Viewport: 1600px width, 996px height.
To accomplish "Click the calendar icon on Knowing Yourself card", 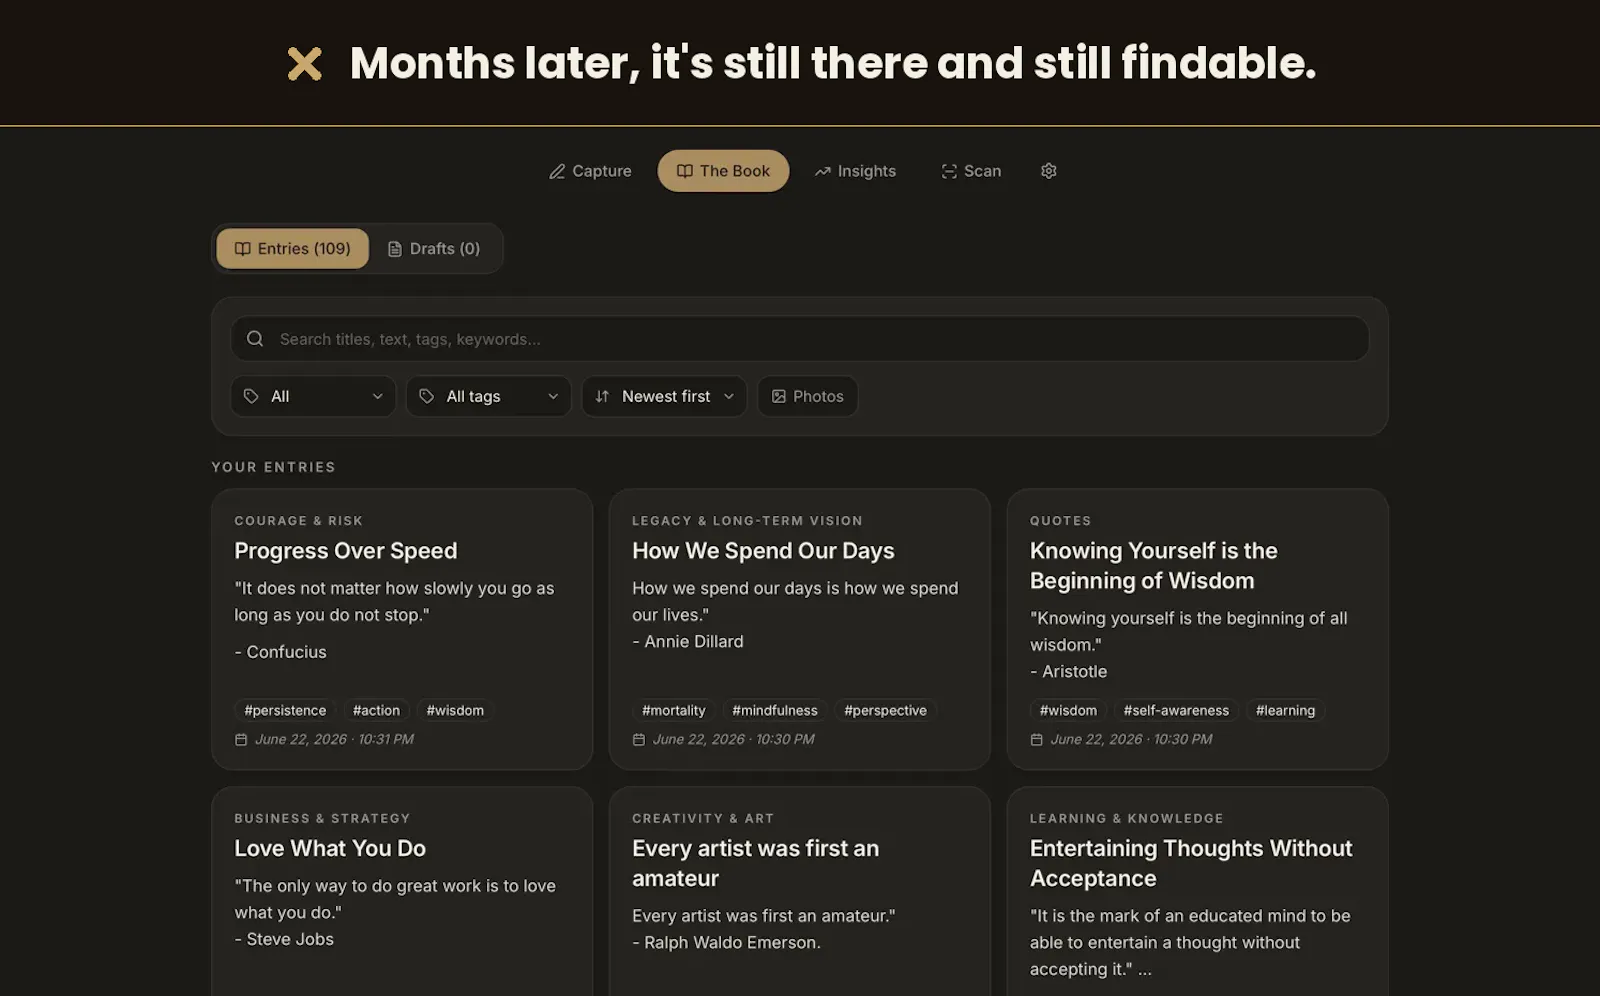I will 1037,740.
